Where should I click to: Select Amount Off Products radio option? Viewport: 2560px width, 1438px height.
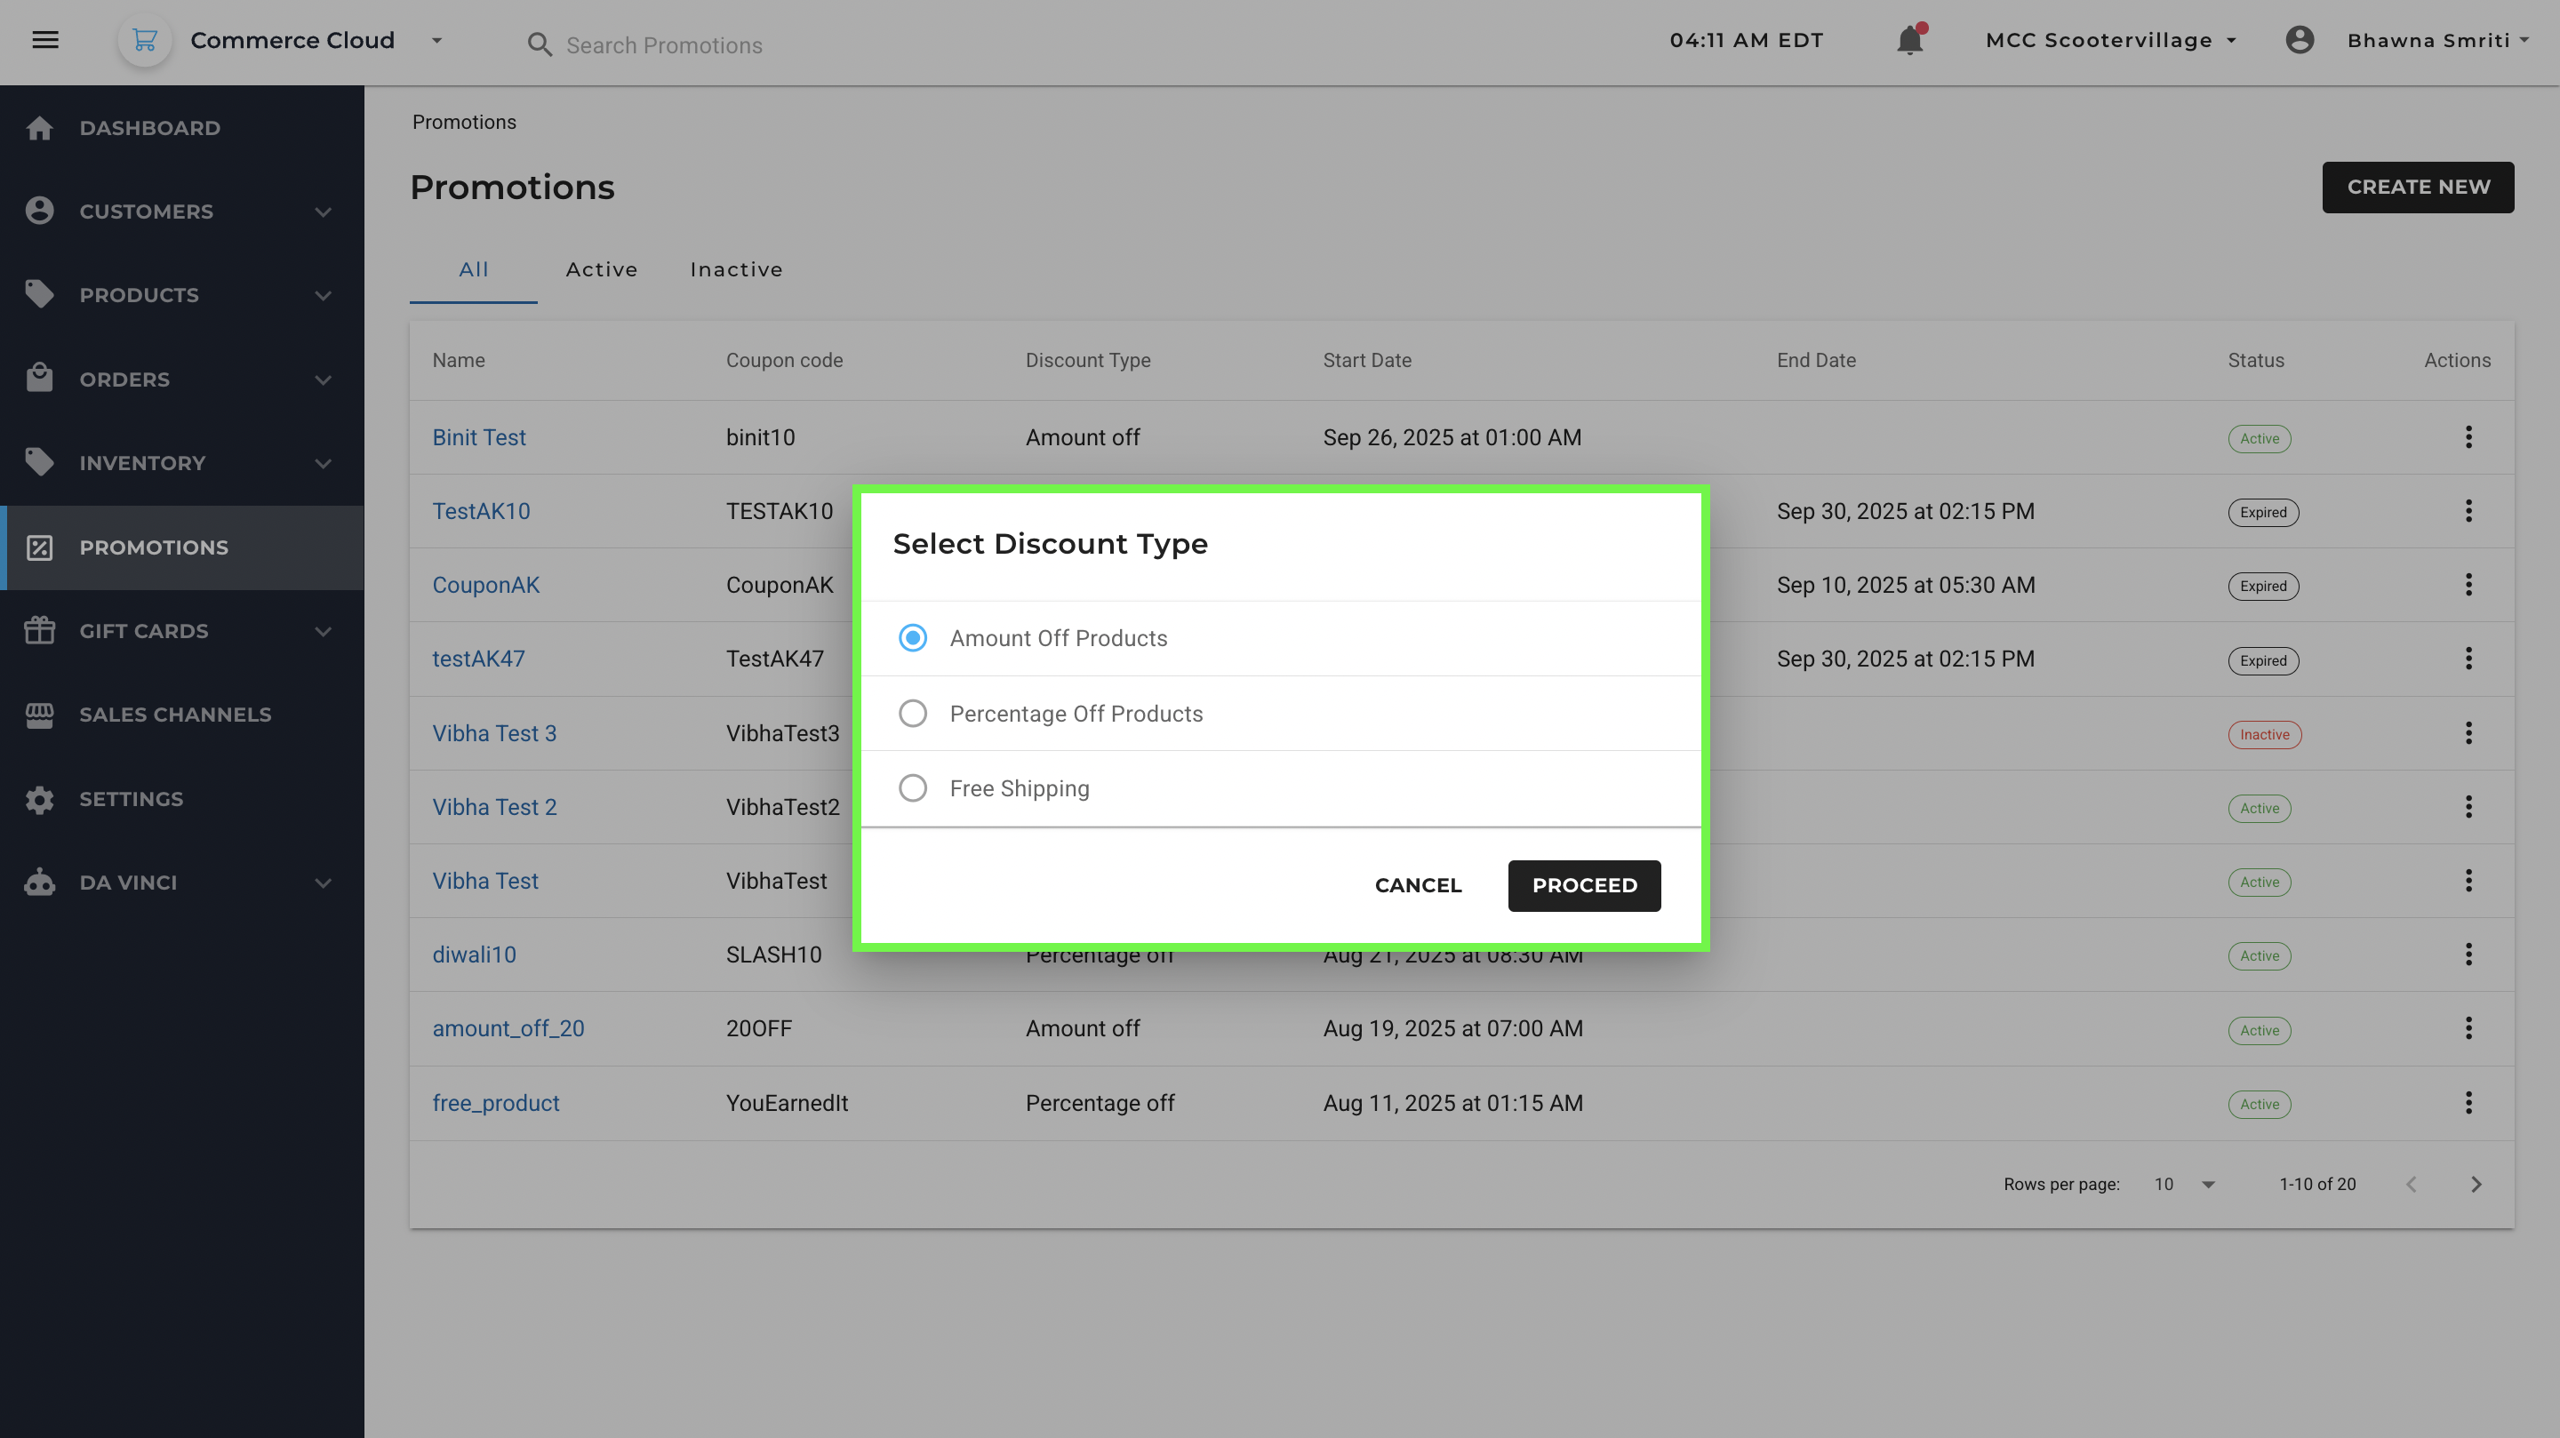(912, 638)
